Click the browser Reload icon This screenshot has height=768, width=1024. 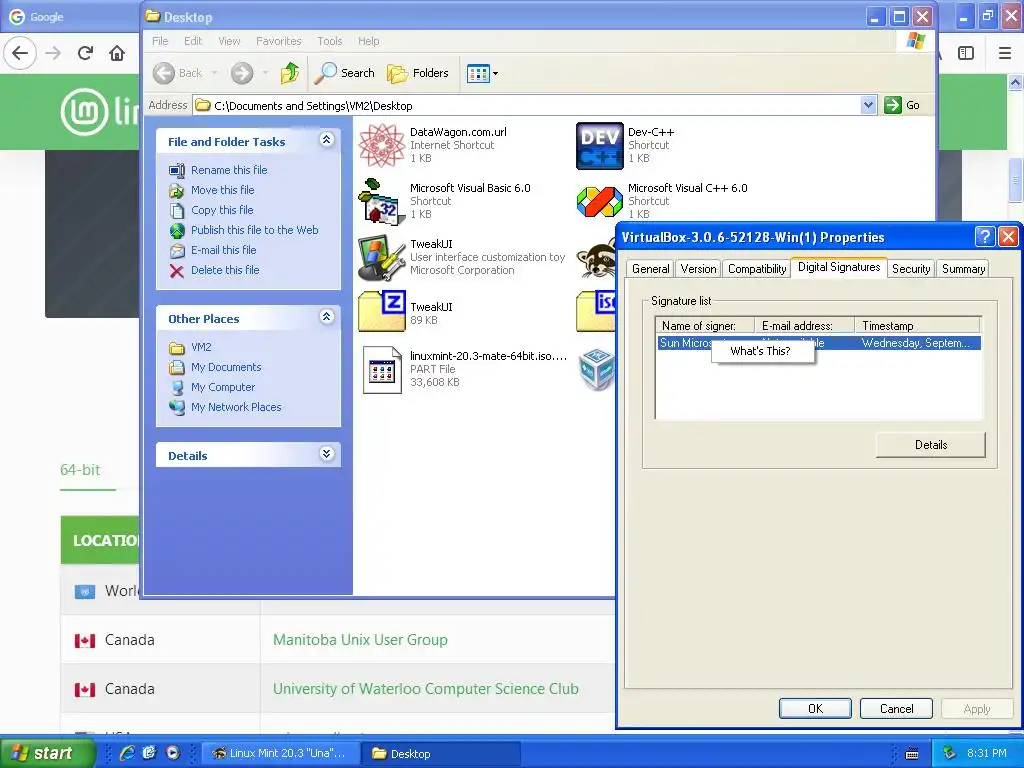tap(85, 53)
